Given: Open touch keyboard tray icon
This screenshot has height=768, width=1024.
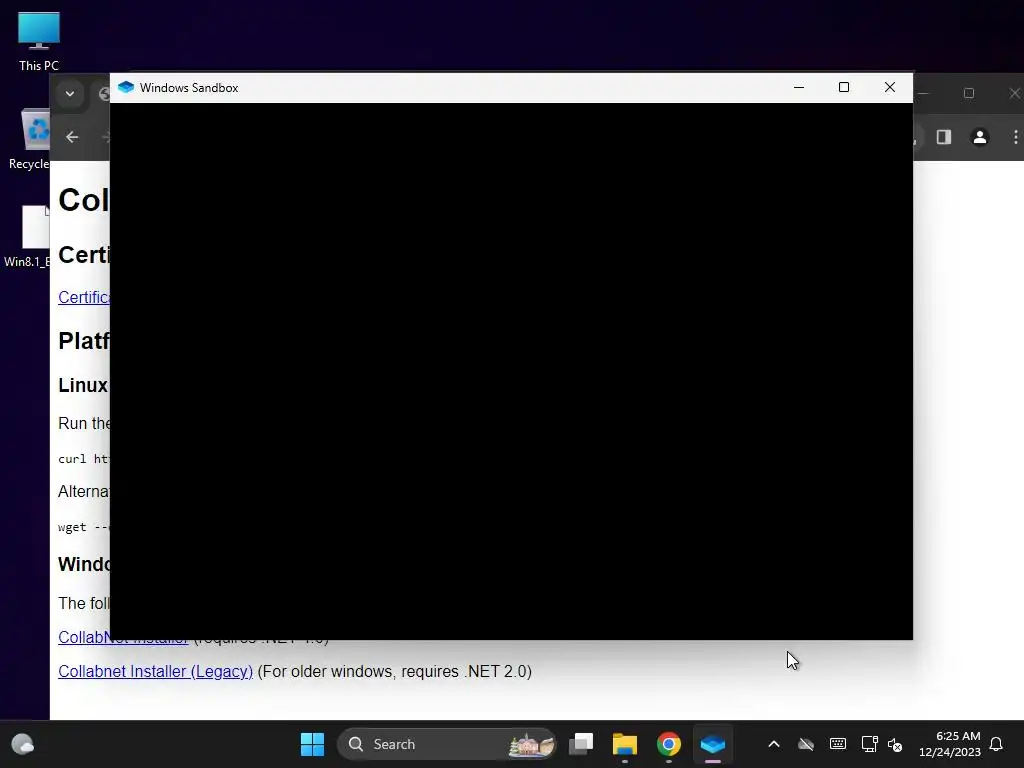Looking at the screenshot, I should tap(838, 744).
